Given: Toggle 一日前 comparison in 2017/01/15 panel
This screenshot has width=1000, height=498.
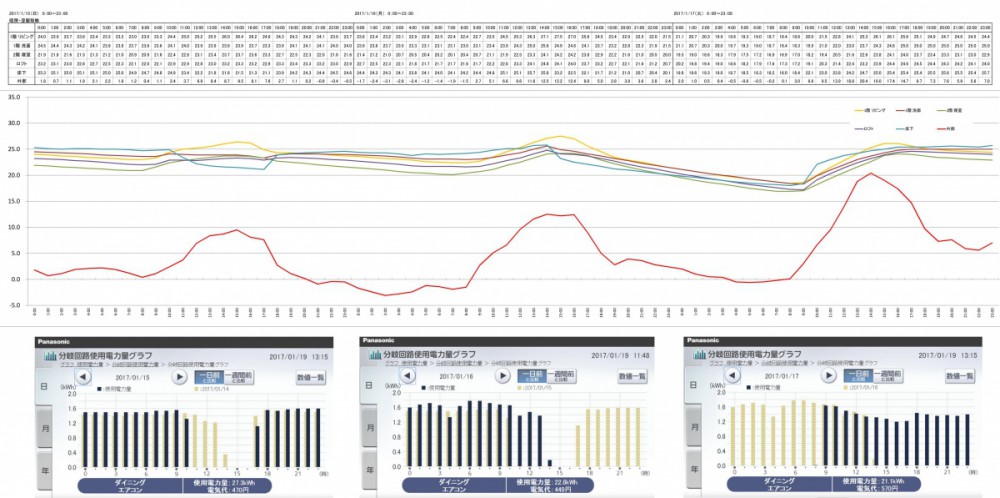Looking at the screenshot, I should pos(210,377).
